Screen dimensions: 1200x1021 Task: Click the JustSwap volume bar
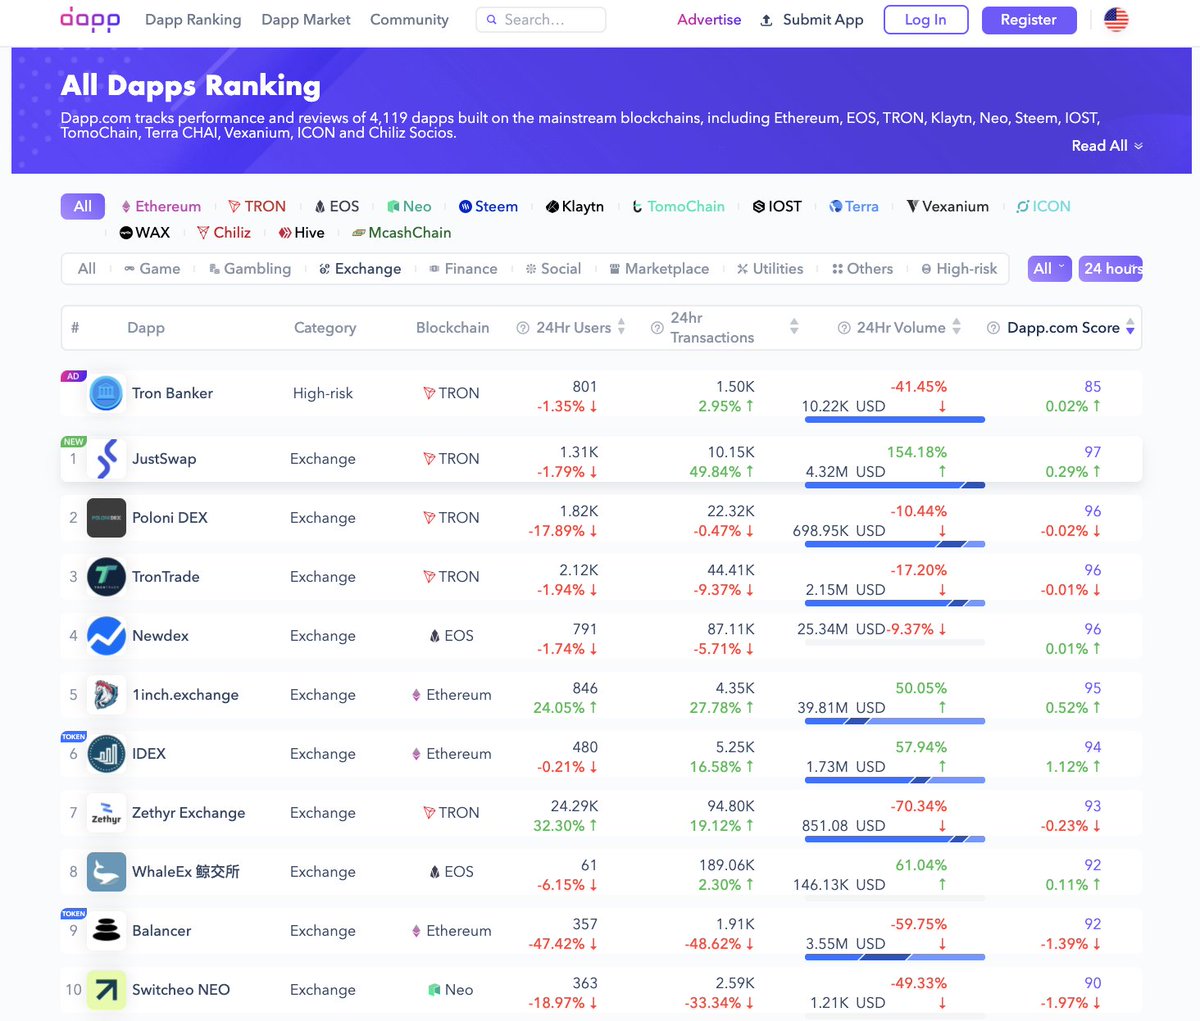894,485
